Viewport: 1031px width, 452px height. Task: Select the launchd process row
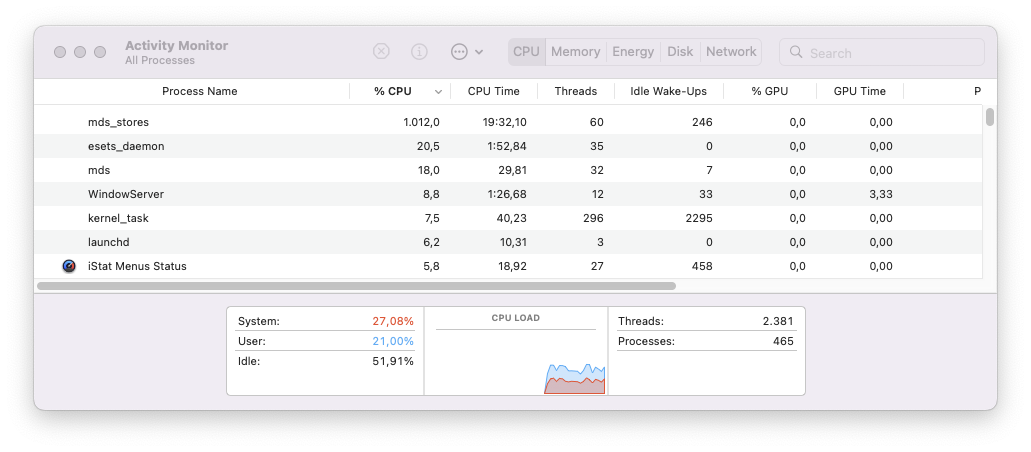(508, 242)
